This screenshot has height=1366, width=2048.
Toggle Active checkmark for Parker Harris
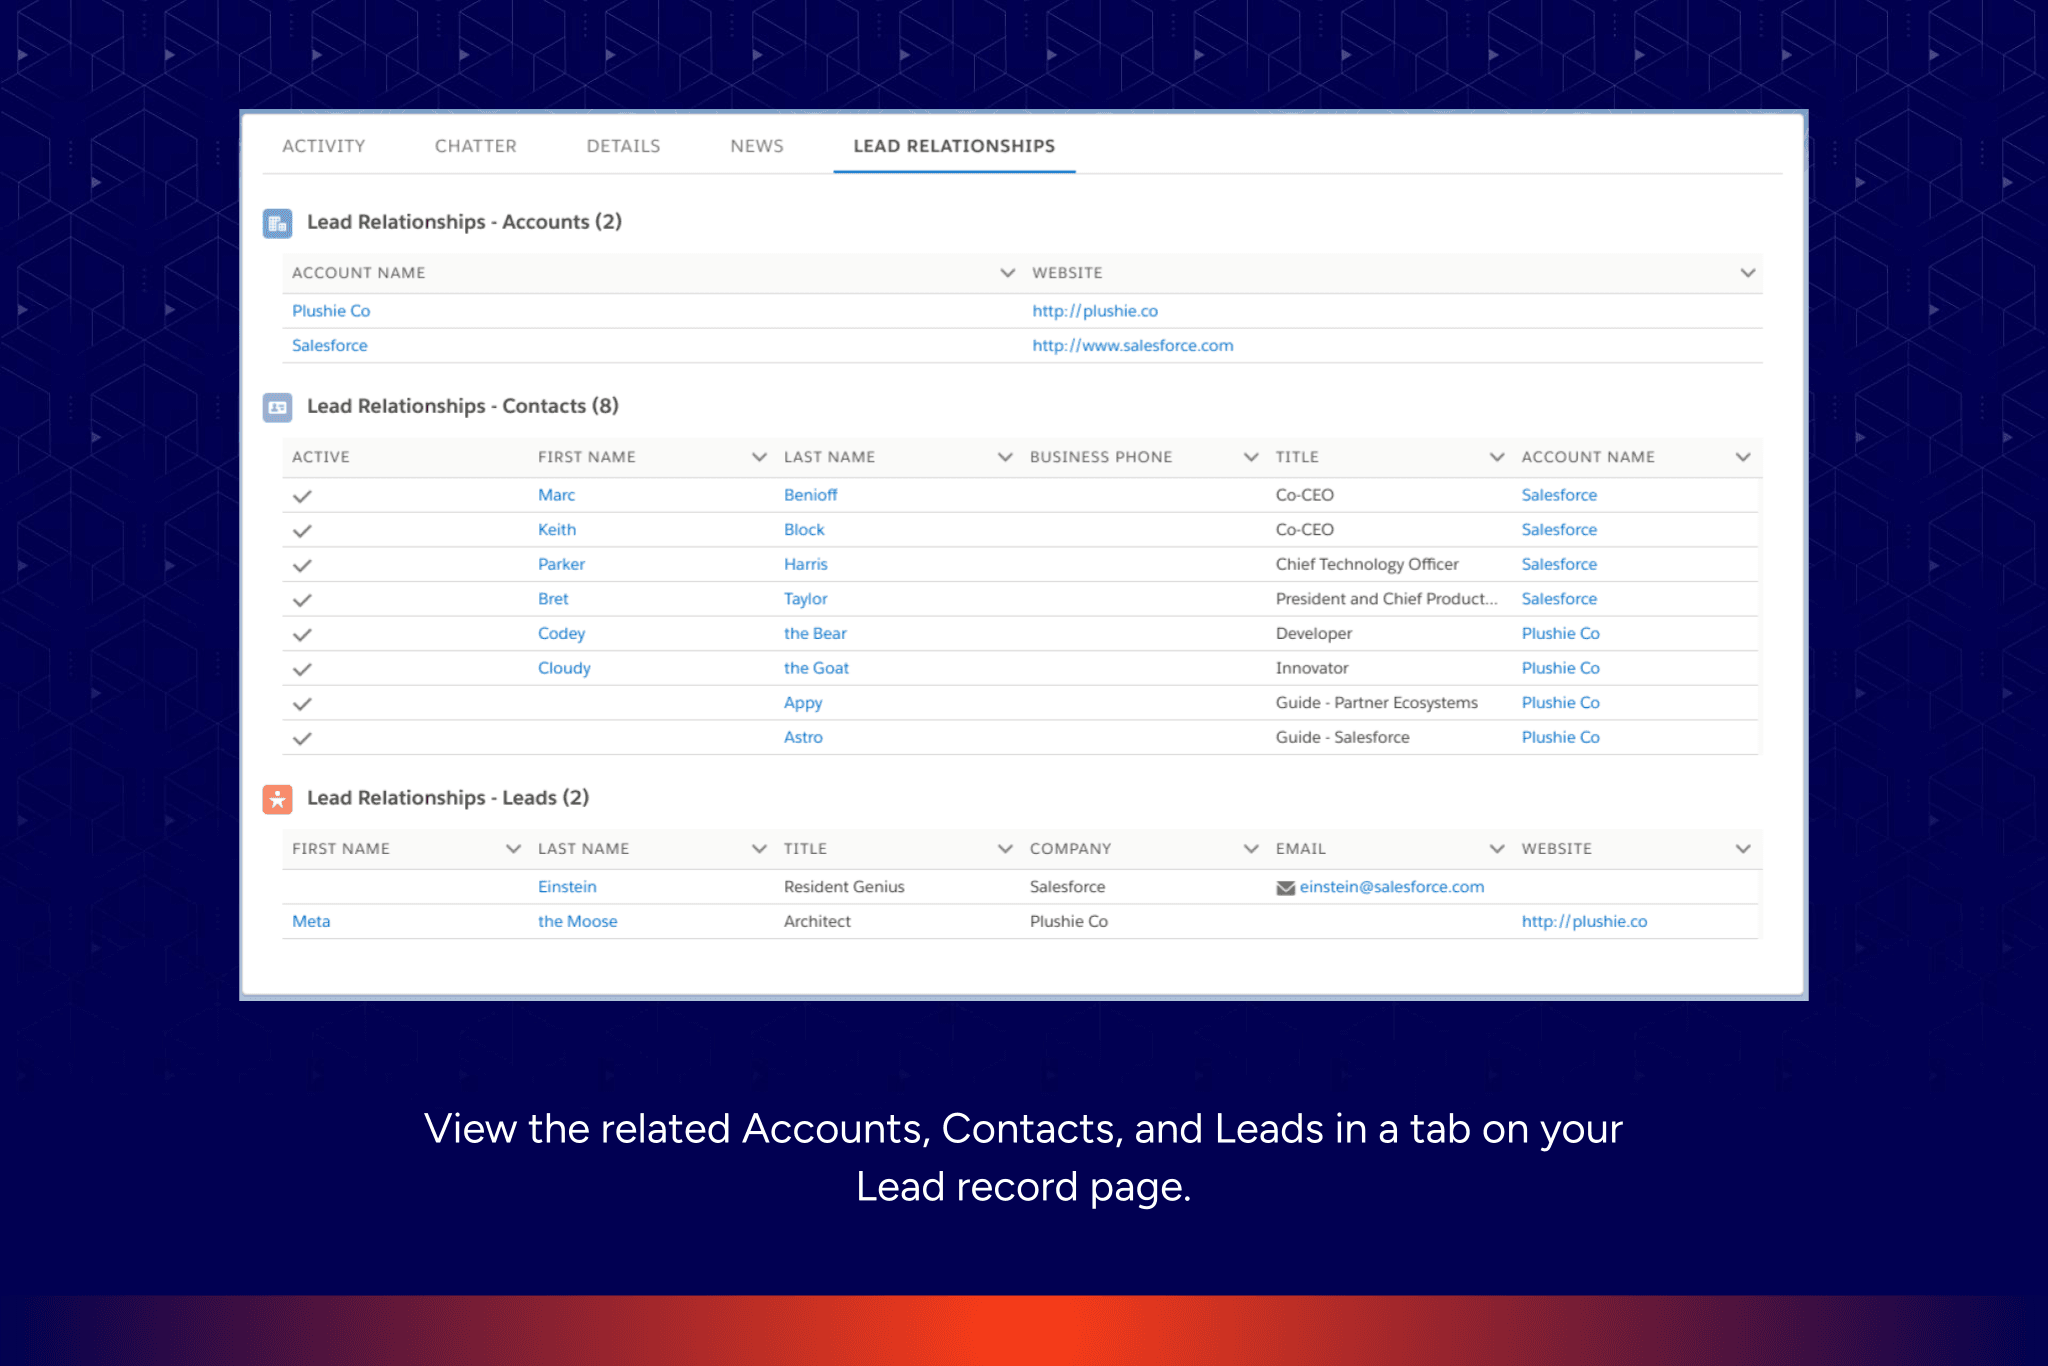tap(302, 566)
